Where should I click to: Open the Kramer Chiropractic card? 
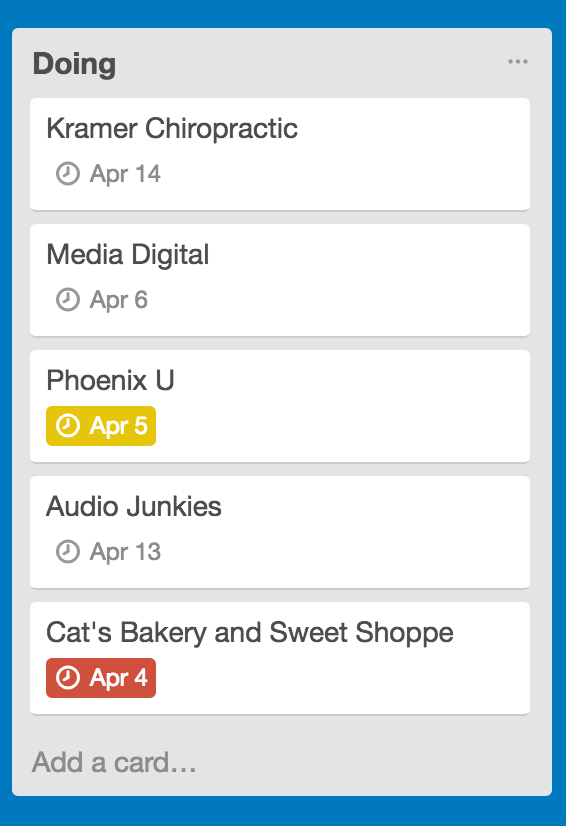[280, 154]
